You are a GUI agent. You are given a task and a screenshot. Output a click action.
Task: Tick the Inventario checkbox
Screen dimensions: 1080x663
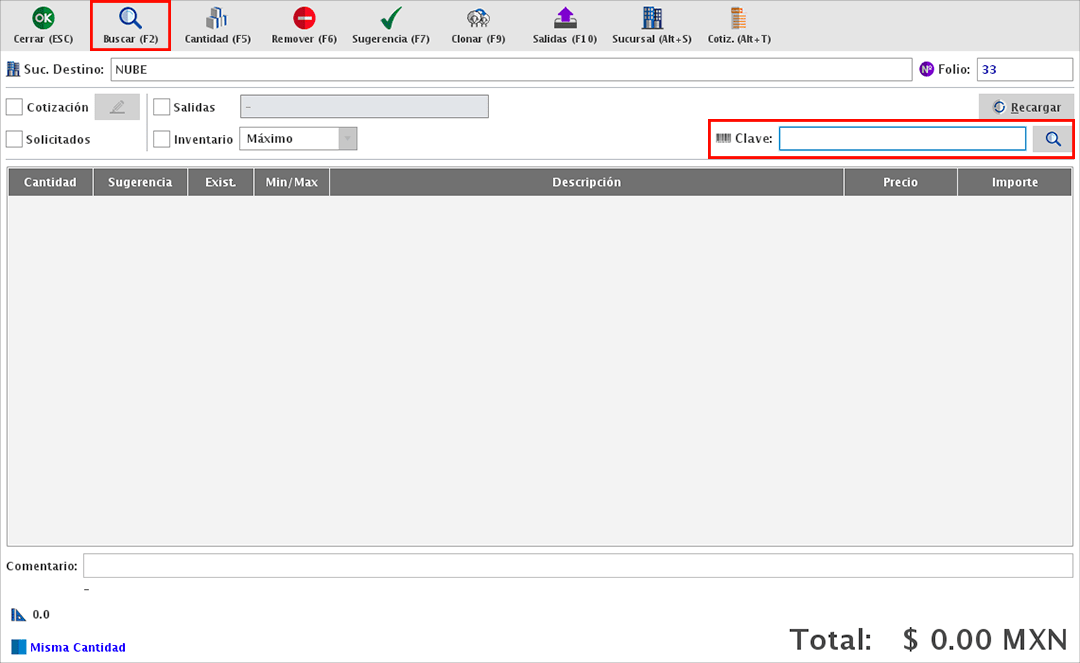[162, 139]
